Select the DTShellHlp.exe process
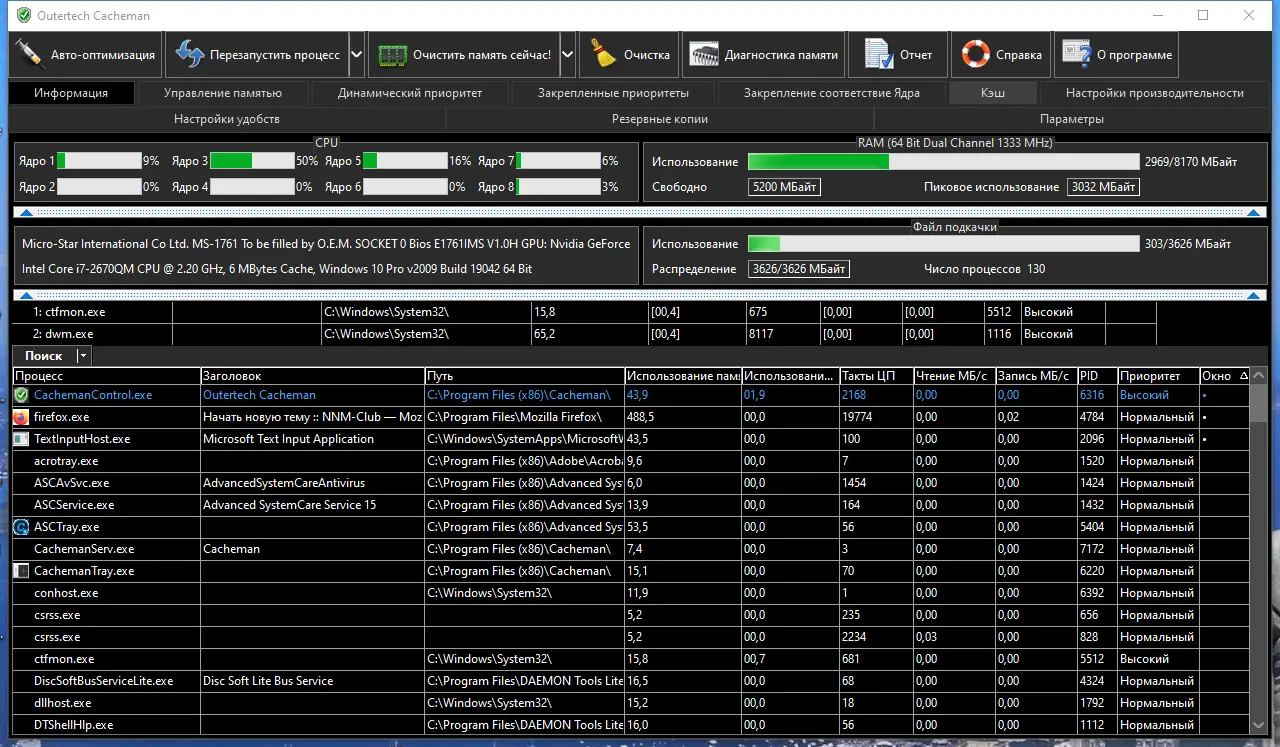This screenshot has height=747, width=1280. pyautogui.click(x=631, y=725)
